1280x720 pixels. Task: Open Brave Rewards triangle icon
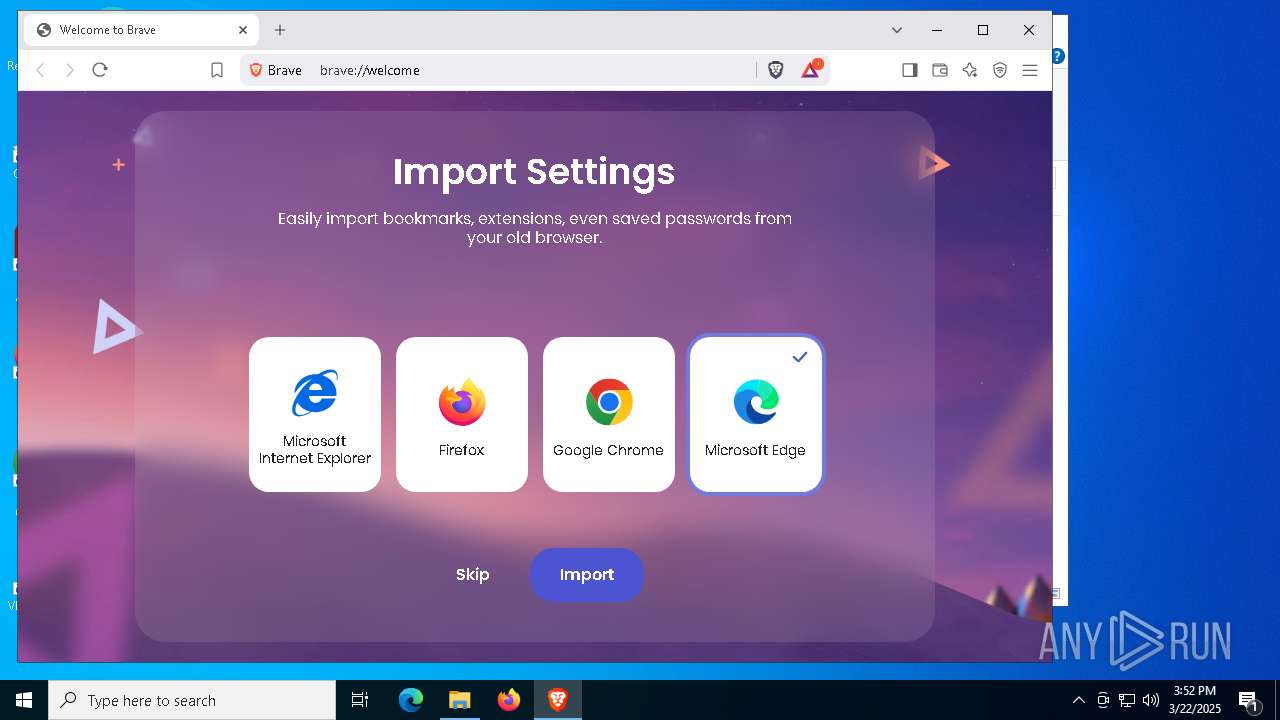click(x=811, y=70)
